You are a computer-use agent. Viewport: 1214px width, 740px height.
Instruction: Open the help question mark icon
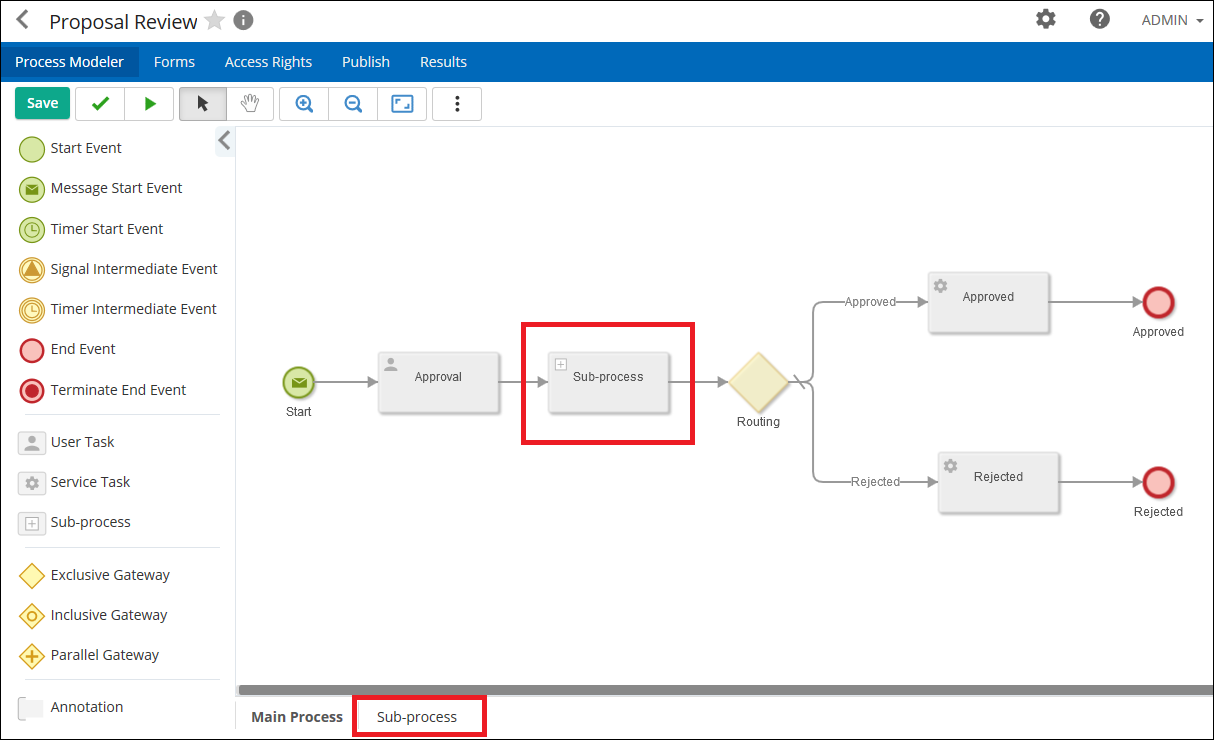tap(1099, 19)
